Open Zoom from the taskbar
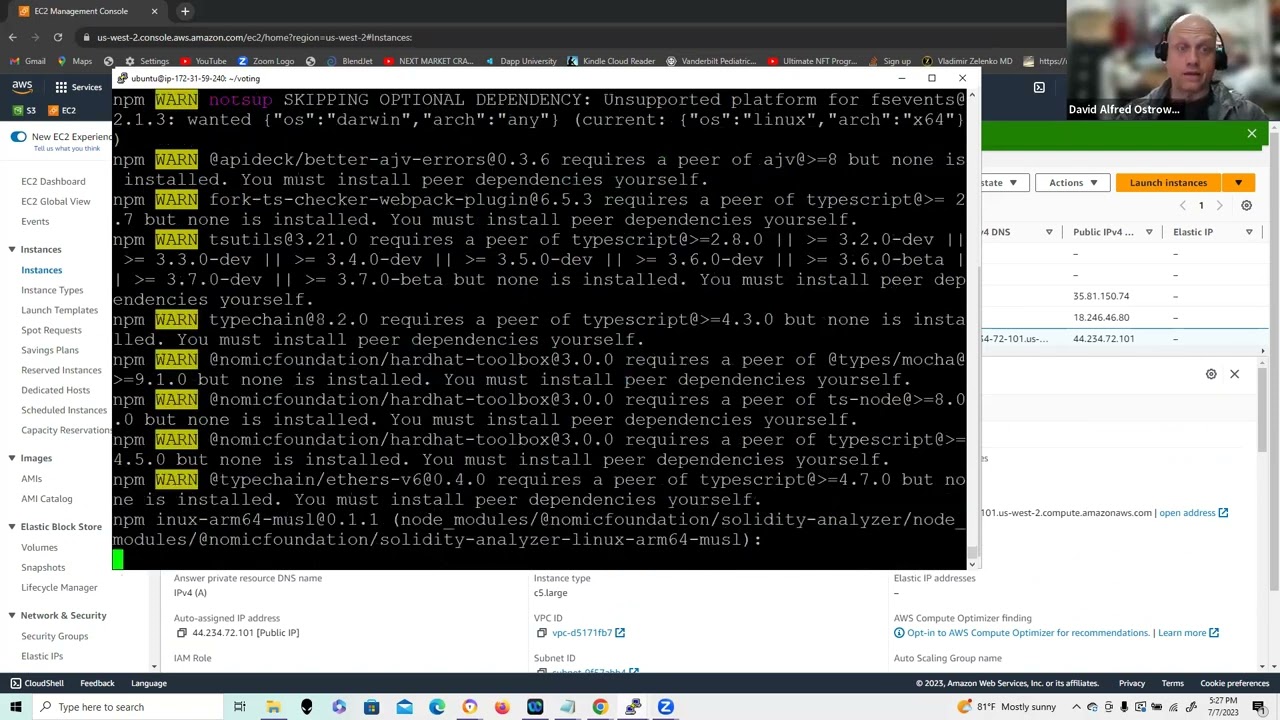Image resolution: width=1280 pixels, height=720 pixels. tap(665, 707)
